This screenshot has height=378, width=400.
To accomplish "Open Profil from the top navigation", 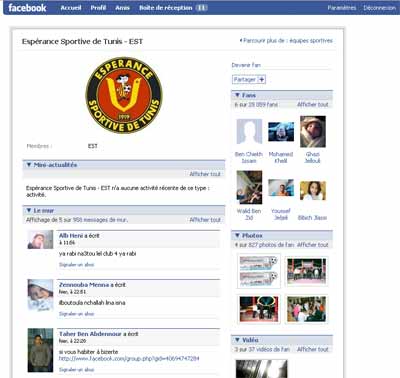I will pyautogui.click(x=98, y=8).
